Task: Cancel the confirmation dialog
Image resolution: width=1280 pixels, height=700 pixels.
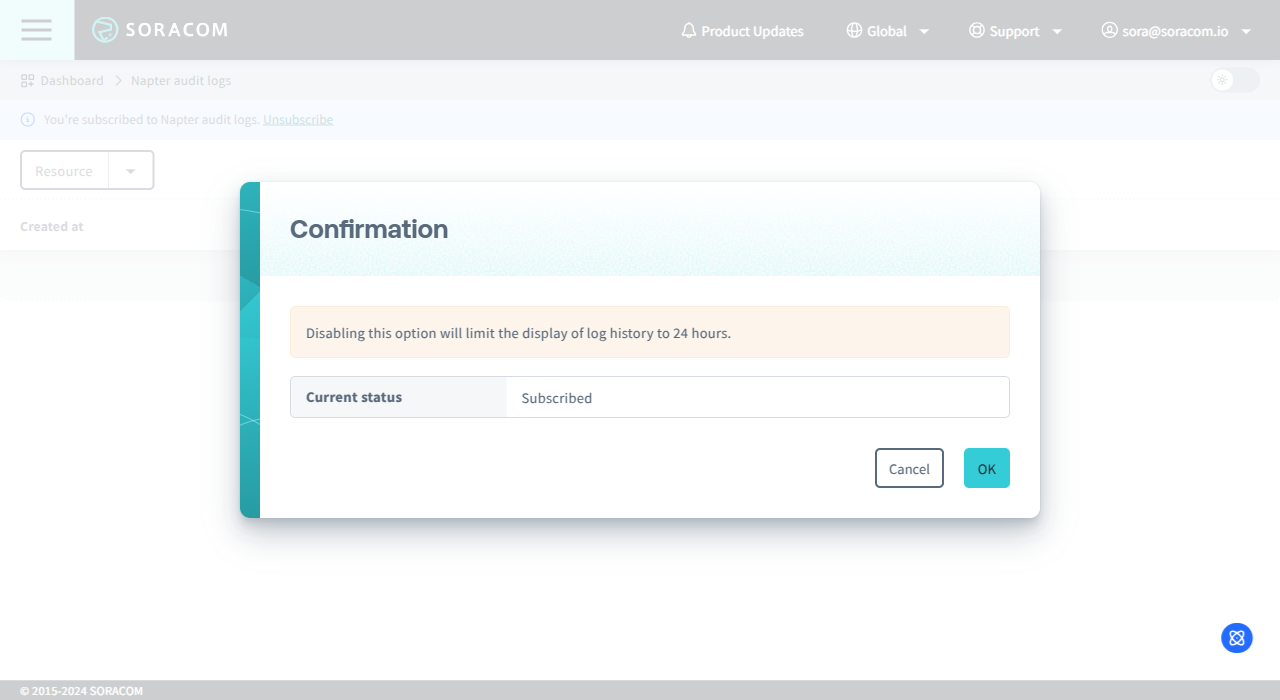Action: [909, 468]
